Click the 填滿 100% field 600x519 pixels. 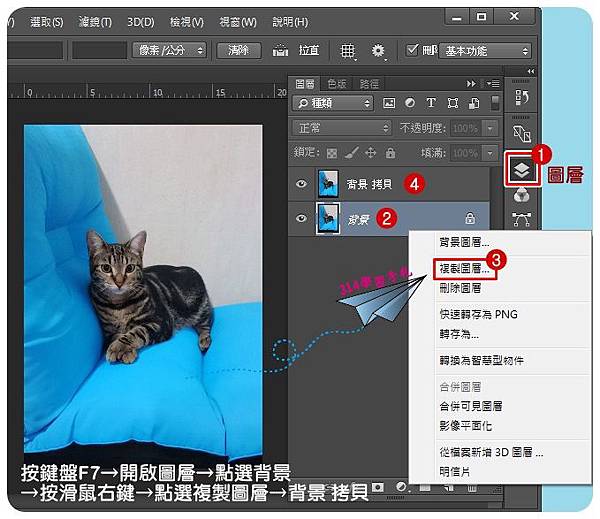click(466, 153)
